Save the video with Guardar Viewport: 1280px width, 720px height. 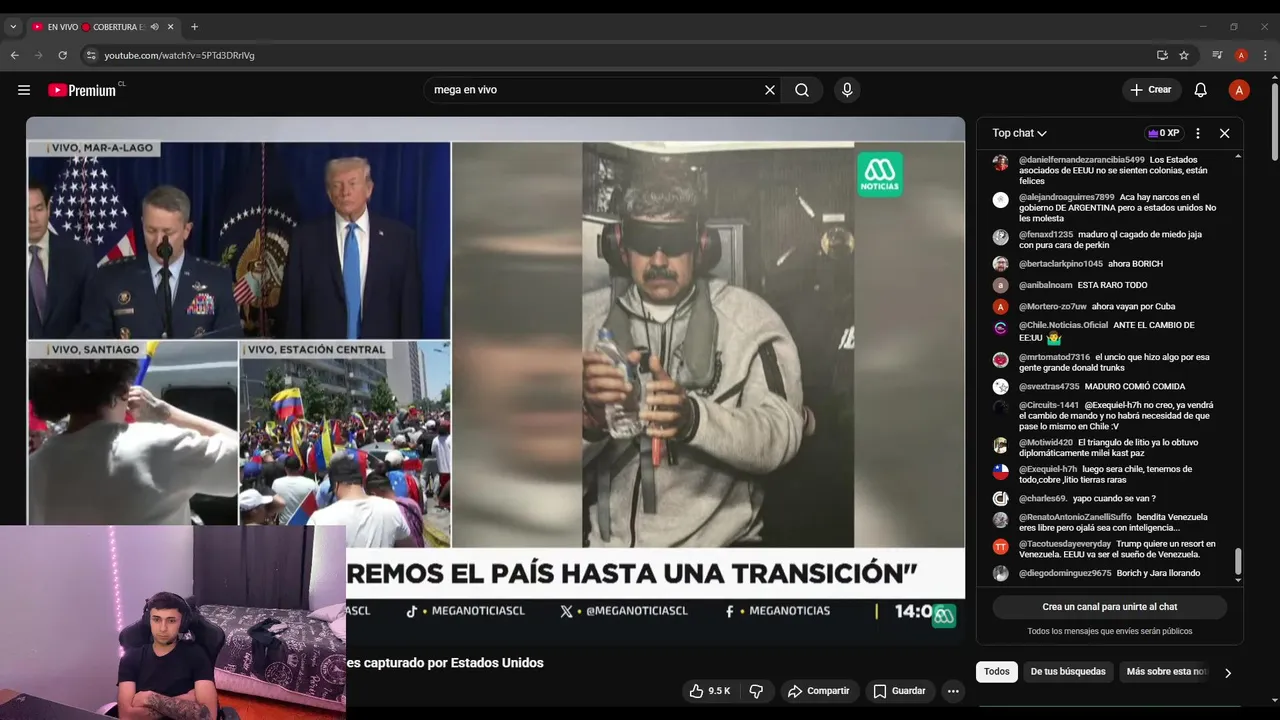(899, 691)
